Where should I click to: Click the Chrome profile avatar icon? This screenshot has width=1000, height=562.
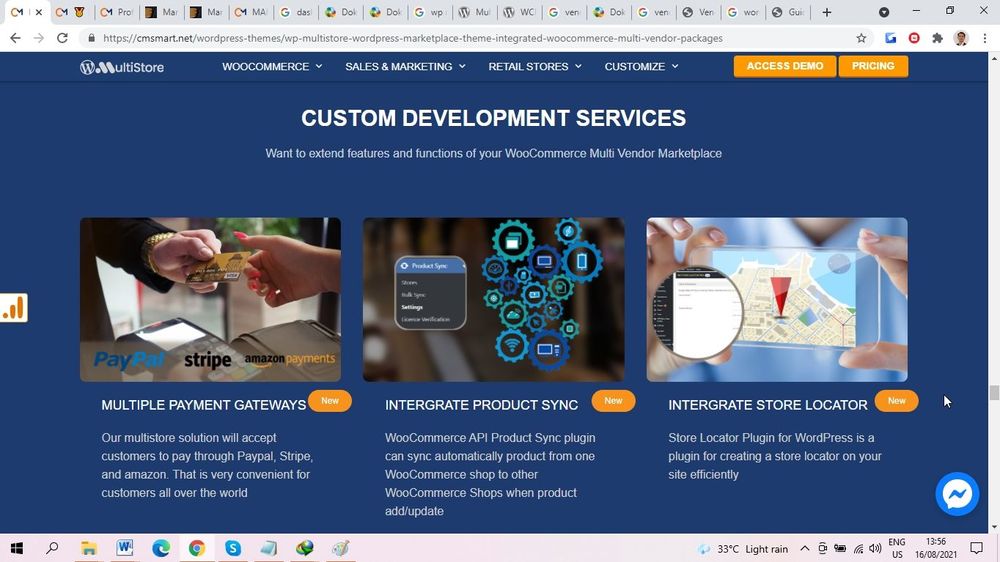coord(961,38)
